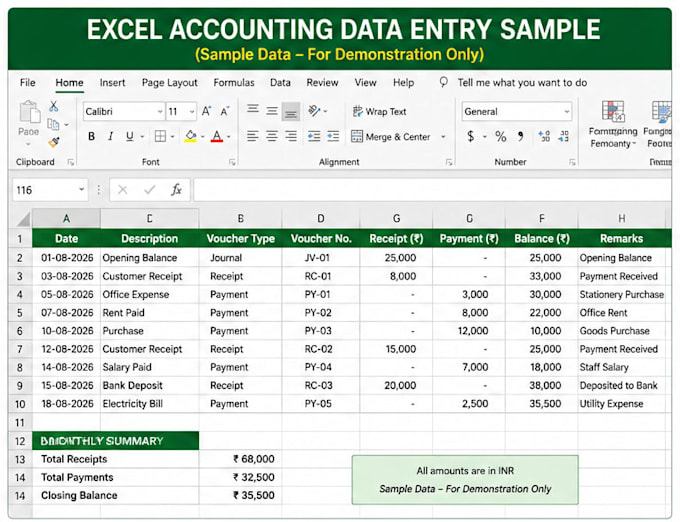
Task: Open the Name Box dropdown arrow
Action: pos(81,189)
